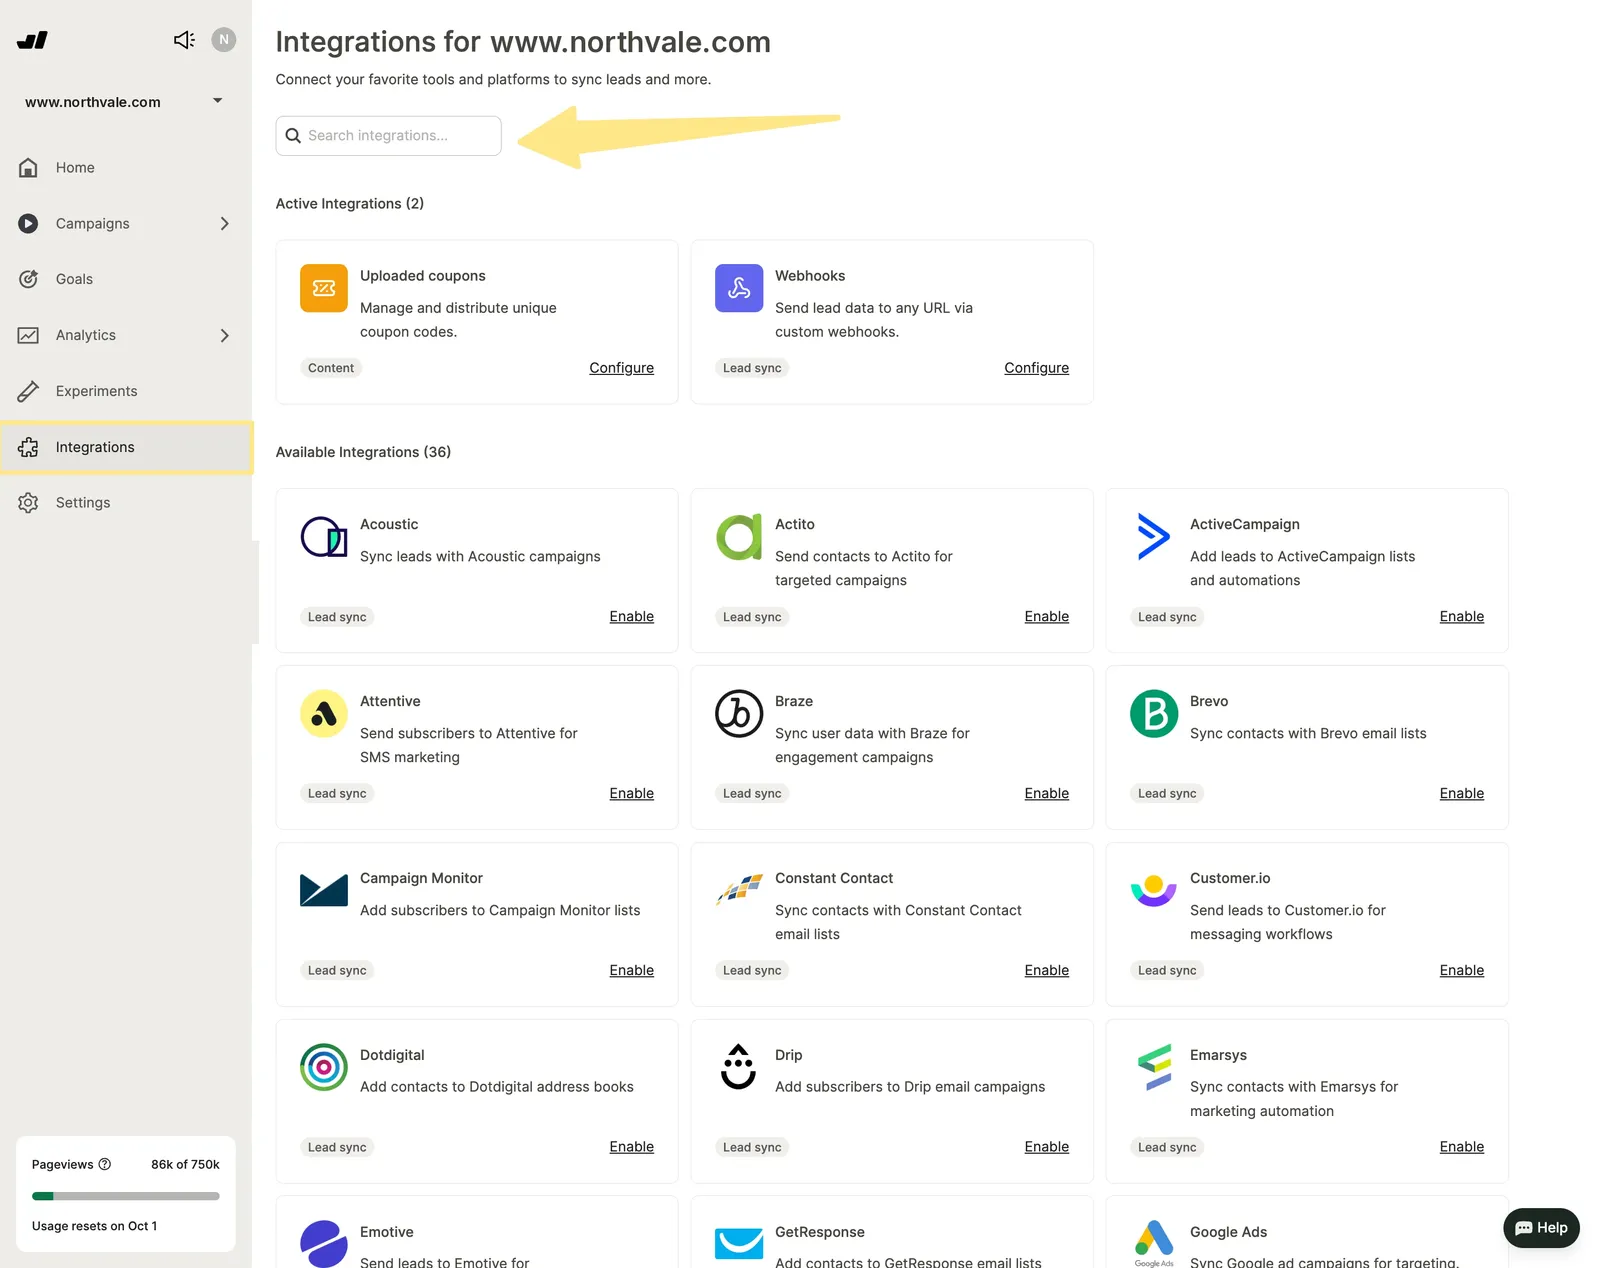The height and width of the screenshot is (1268, 1600).
Task: Click the Available Integrations (36) heading
Action: click(x=363, y=452)
